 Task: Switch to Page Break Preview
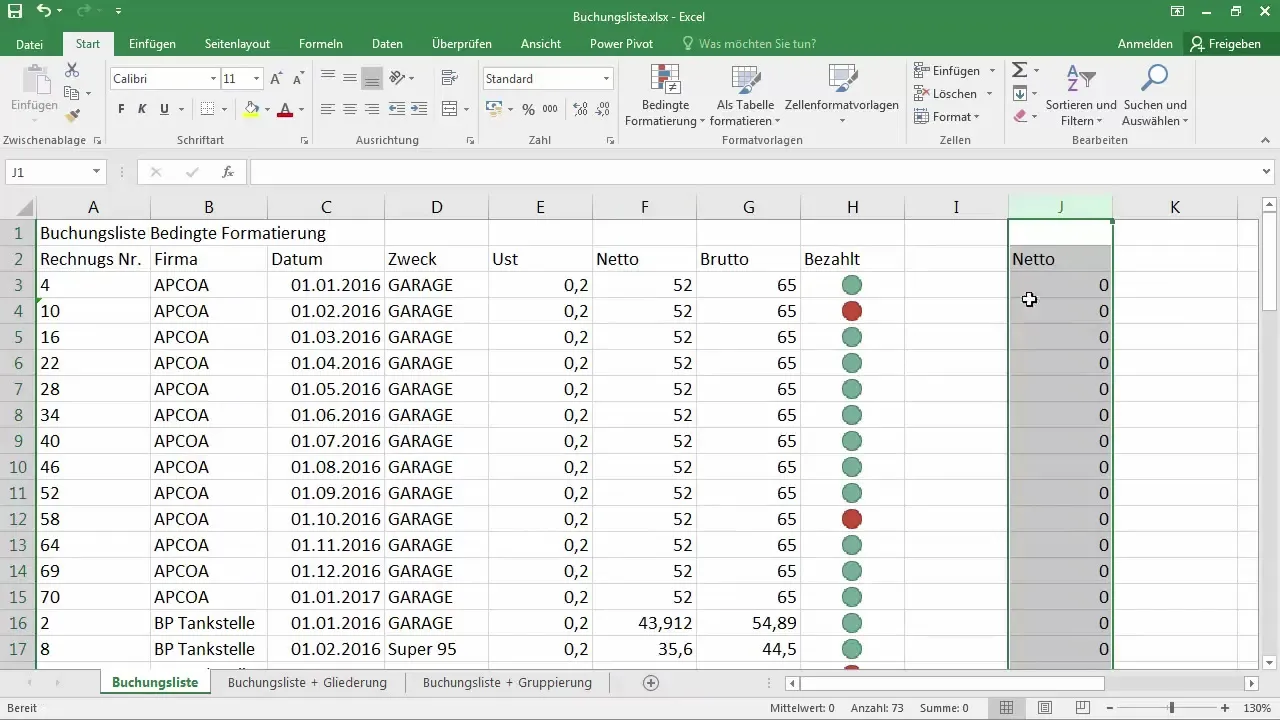coord(1082,708)
